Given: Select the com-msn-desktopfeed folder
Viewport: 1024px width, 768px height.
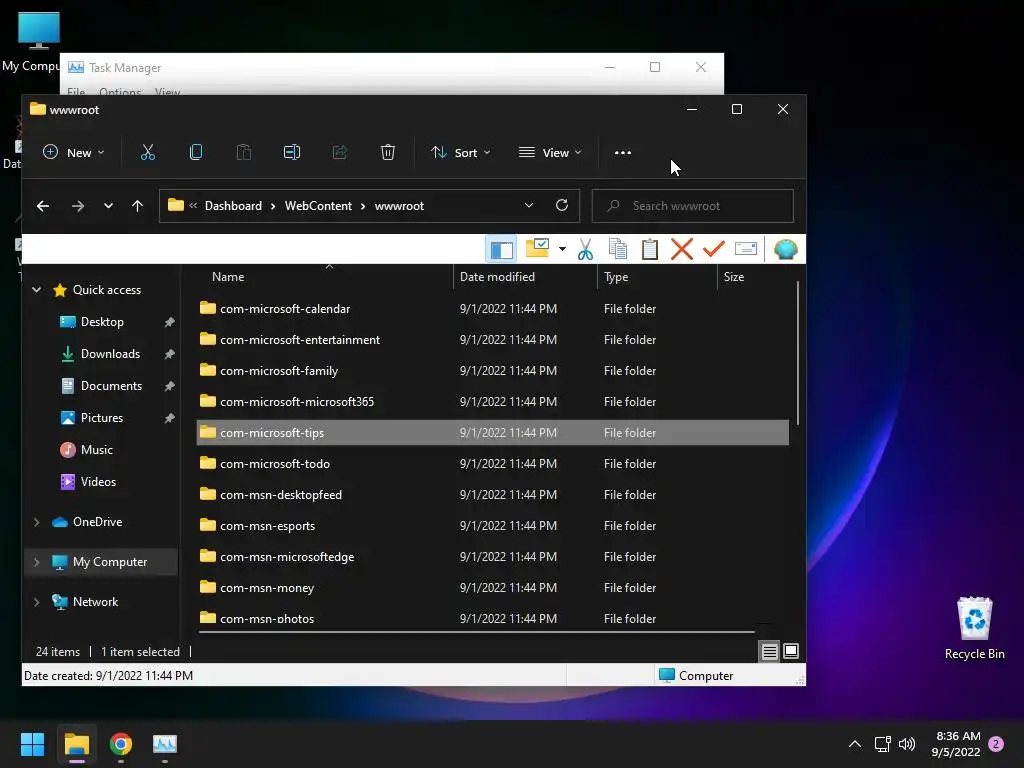Looking at the screenshot, I should click(x=492, y=494).
